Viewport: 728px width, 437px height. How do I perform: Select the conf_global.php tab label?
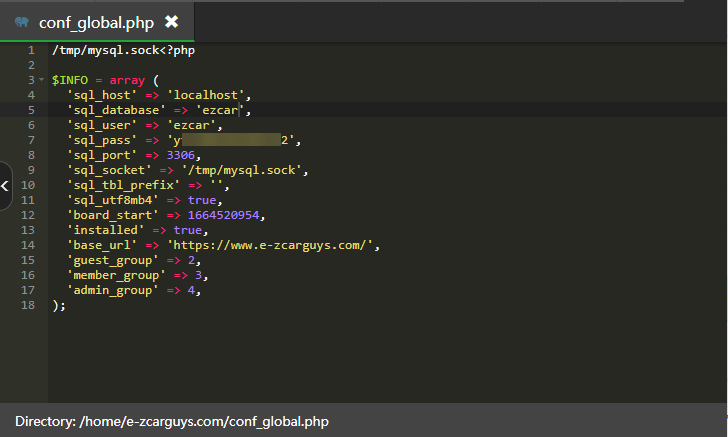pos(95,21)
